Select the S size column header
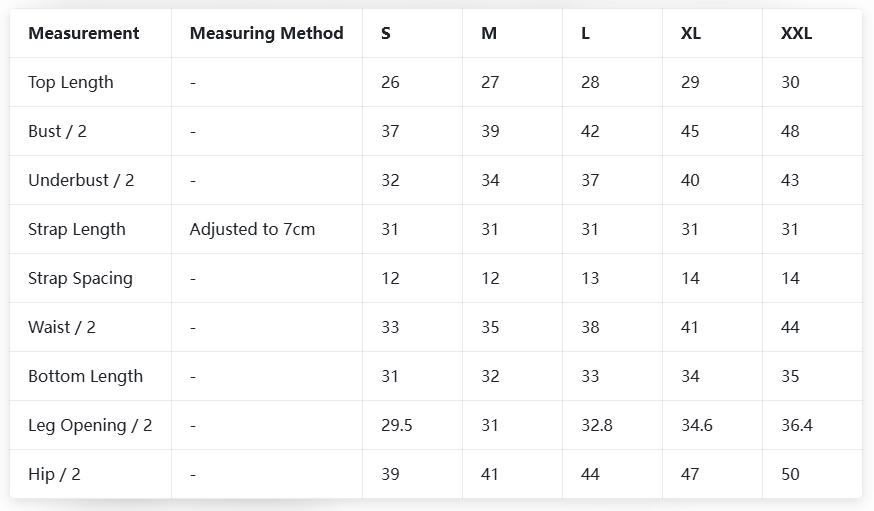The height and width of the screenshot is (511, 874). pos(386,33)
